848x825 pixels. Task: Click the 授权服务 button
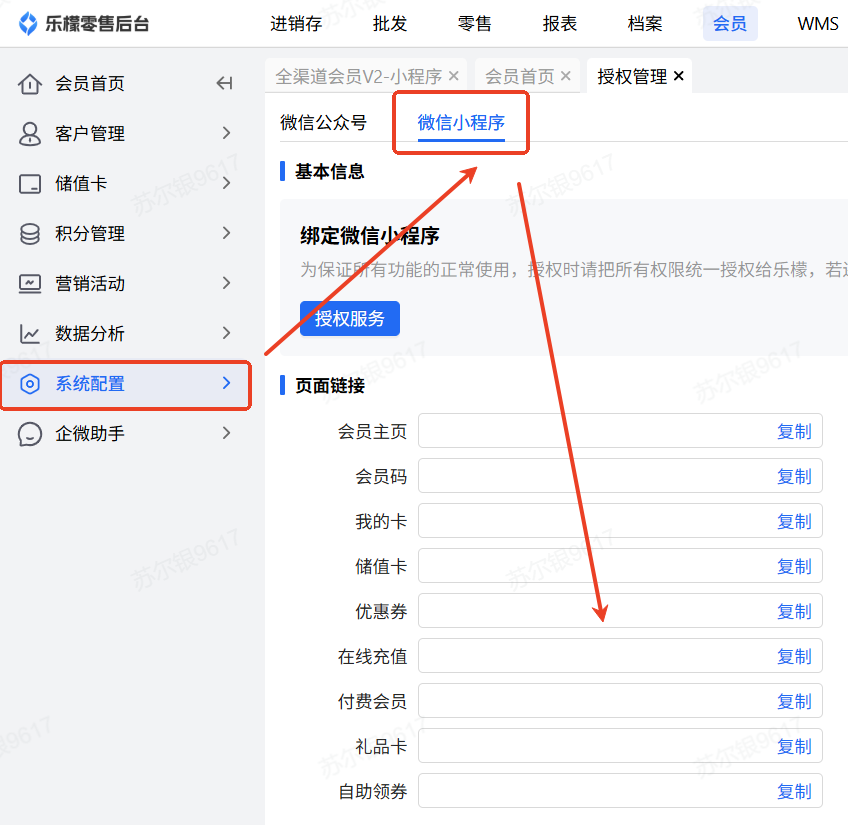click(350, 319)
